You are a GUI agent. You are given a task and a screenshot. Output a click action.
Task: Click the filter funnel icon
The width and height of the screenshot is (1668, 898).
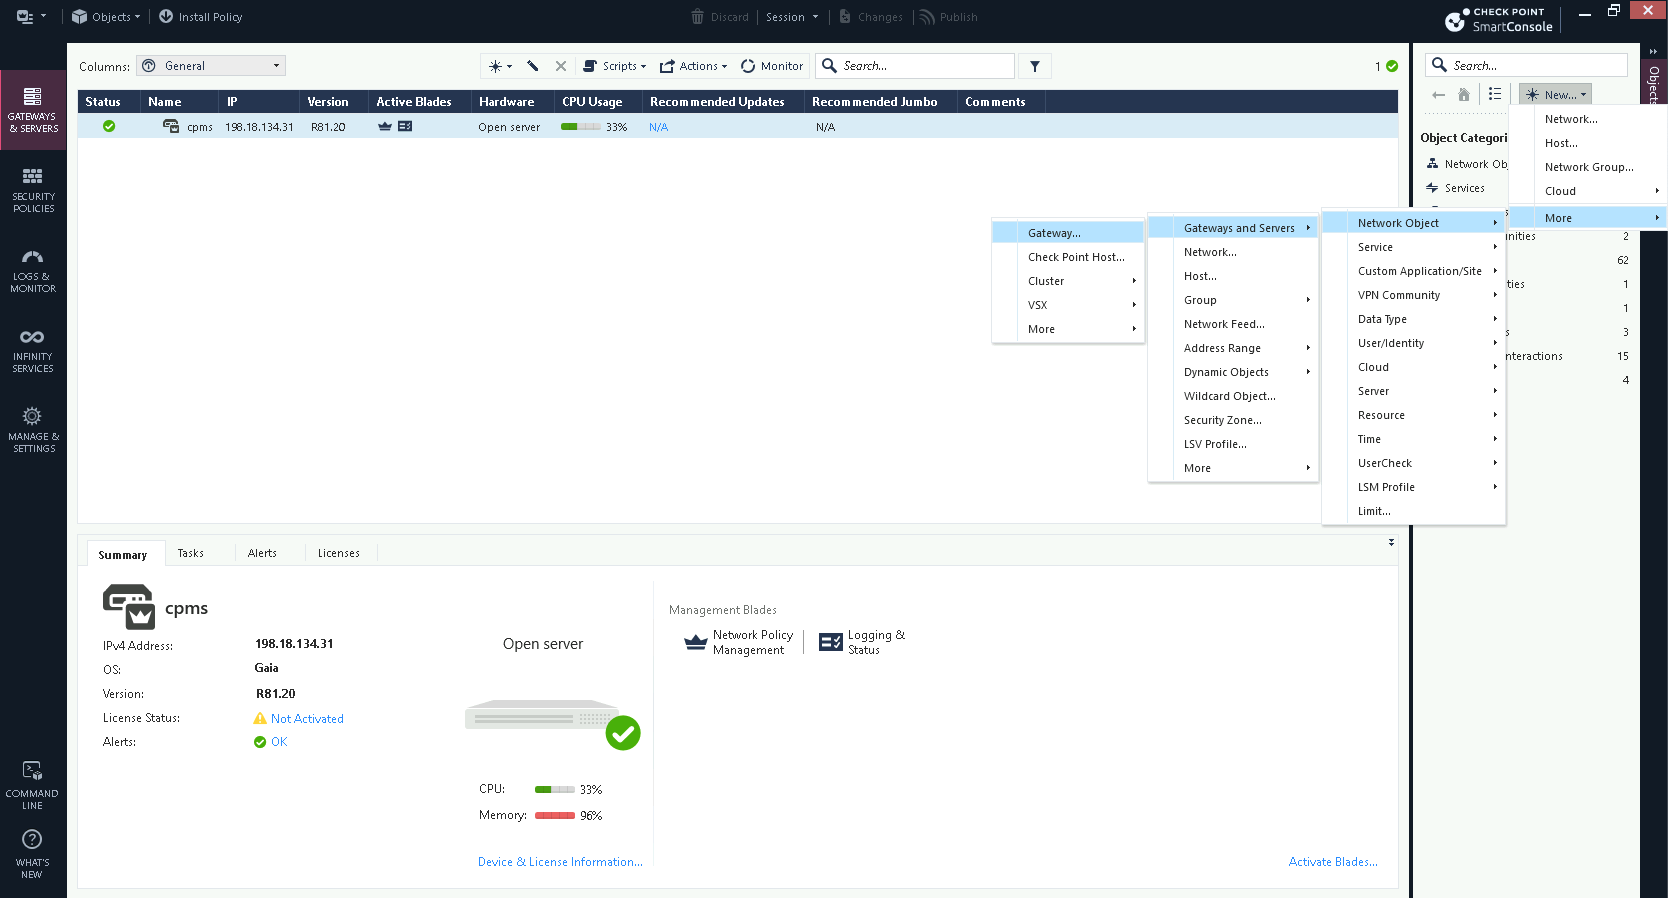[x=1035, y=66]
